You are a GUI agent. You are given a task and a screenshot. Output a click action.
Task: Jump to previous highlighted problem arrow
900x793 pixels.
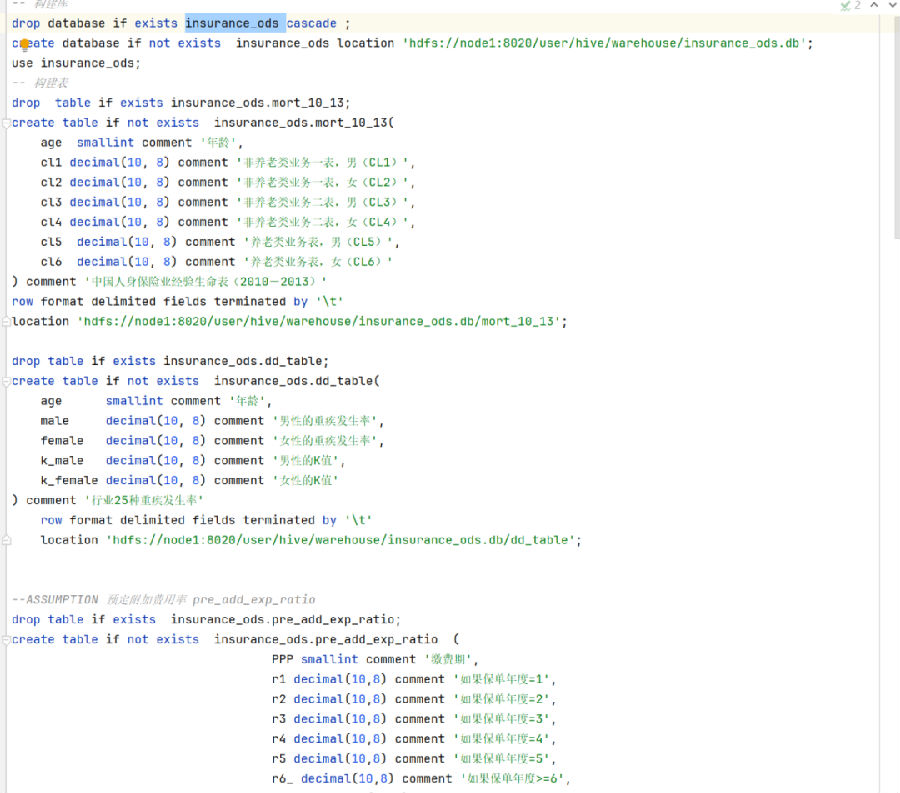point(875,5)
